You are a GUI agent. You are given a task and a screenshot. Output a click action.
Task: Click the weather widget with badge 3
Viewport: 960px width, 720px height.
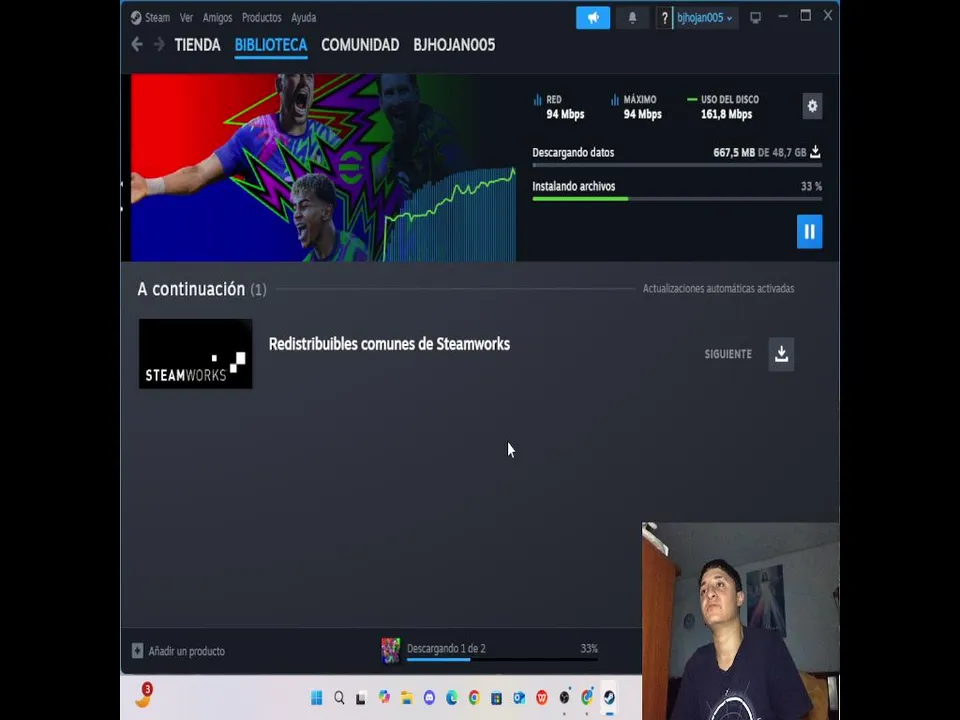pos(144,696)
